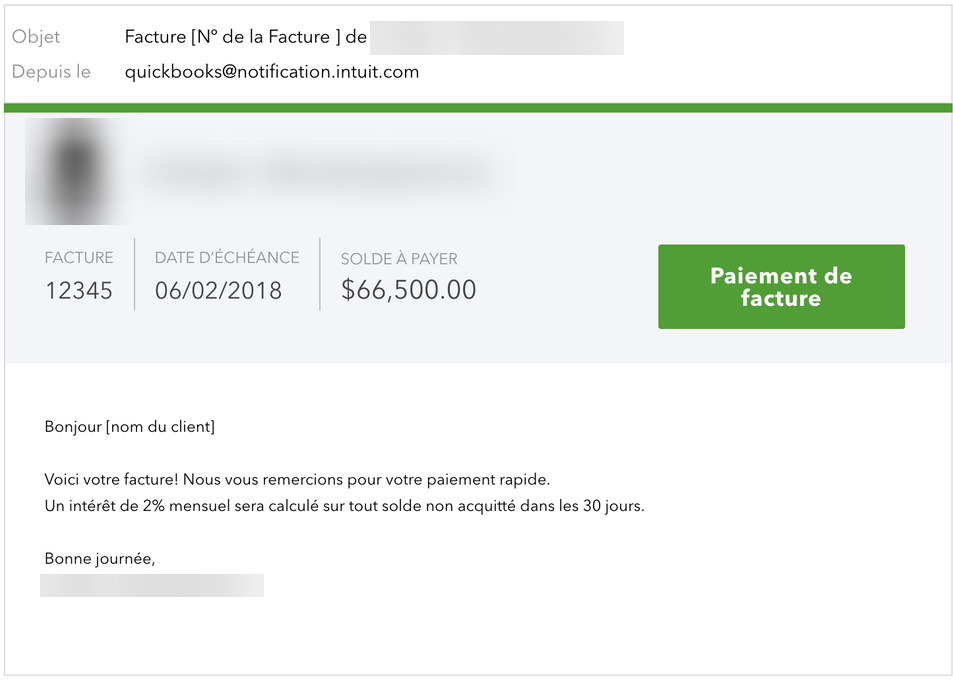The height and width of the screenshot is (681, 953).
Task: Click the balance amount $66,500.00
Action: tap(408, 290)
